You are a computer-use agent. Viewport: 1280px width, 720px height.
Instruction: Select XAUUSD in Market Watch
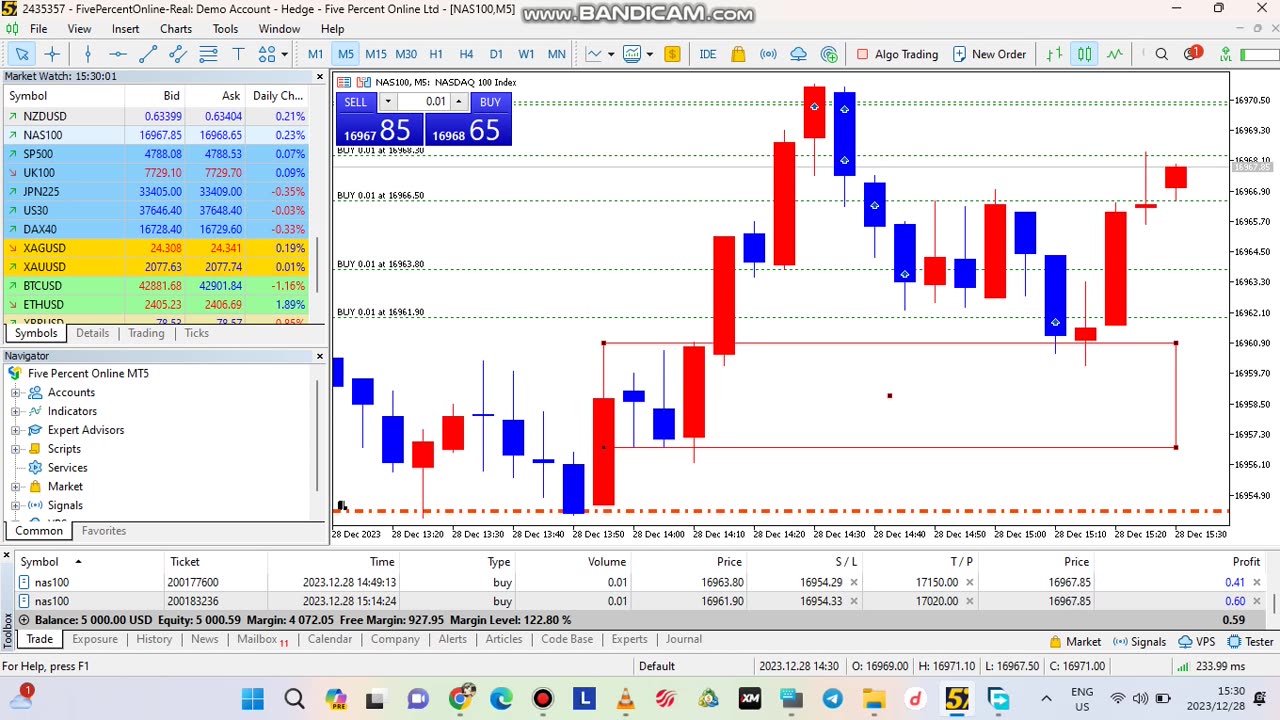tap(44, 267)
